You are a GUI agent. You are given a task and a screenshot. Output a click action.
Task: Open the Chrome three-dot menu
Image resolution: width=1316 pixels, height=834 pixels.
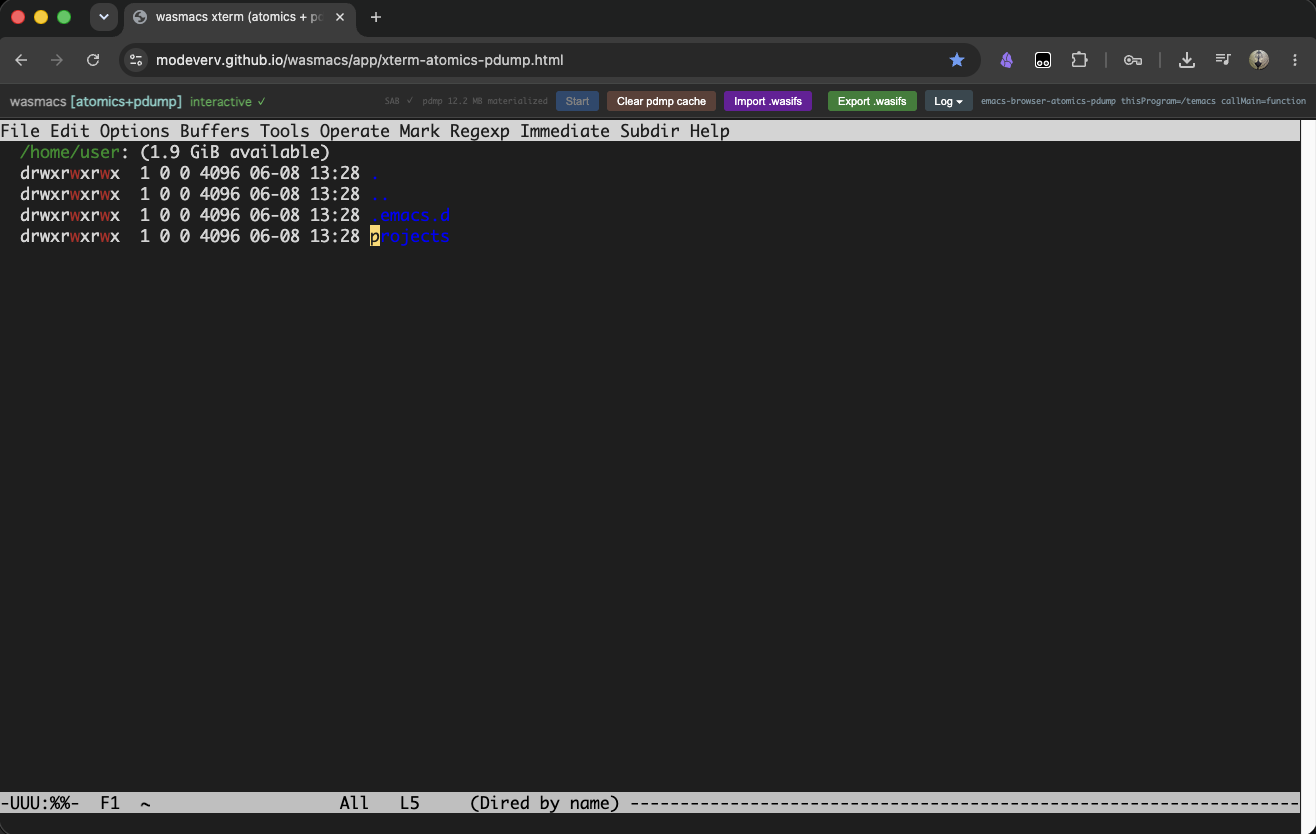click(x=1295, y=60)
